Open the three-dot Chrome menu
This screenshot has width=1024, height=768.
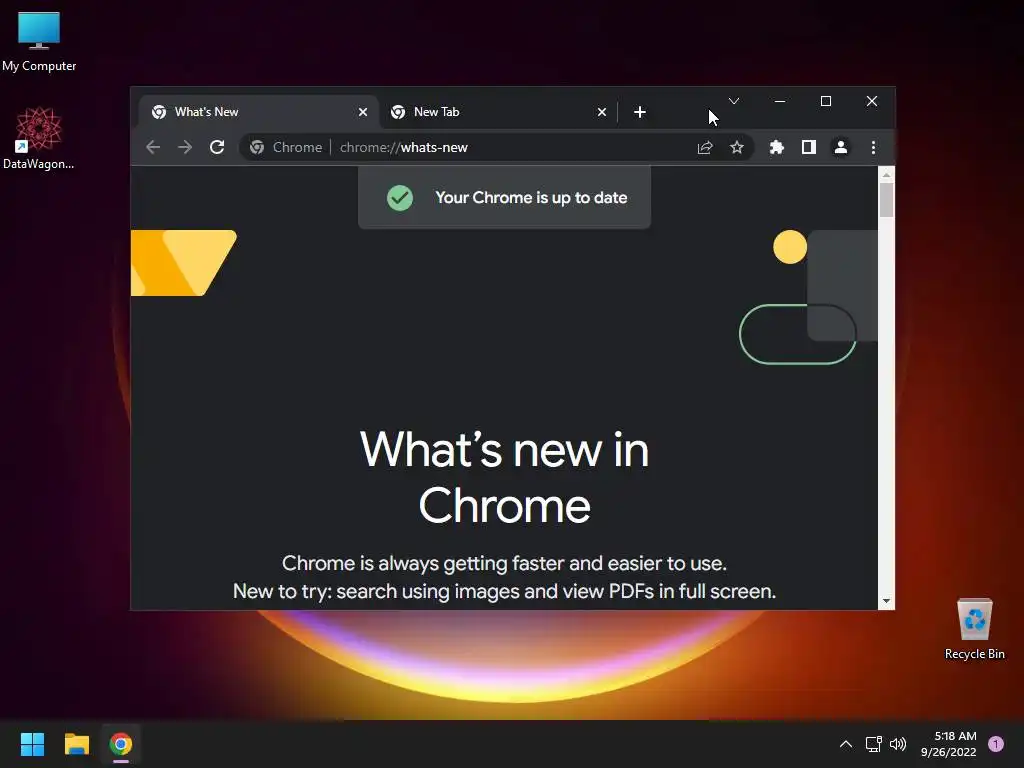[873, 148]
